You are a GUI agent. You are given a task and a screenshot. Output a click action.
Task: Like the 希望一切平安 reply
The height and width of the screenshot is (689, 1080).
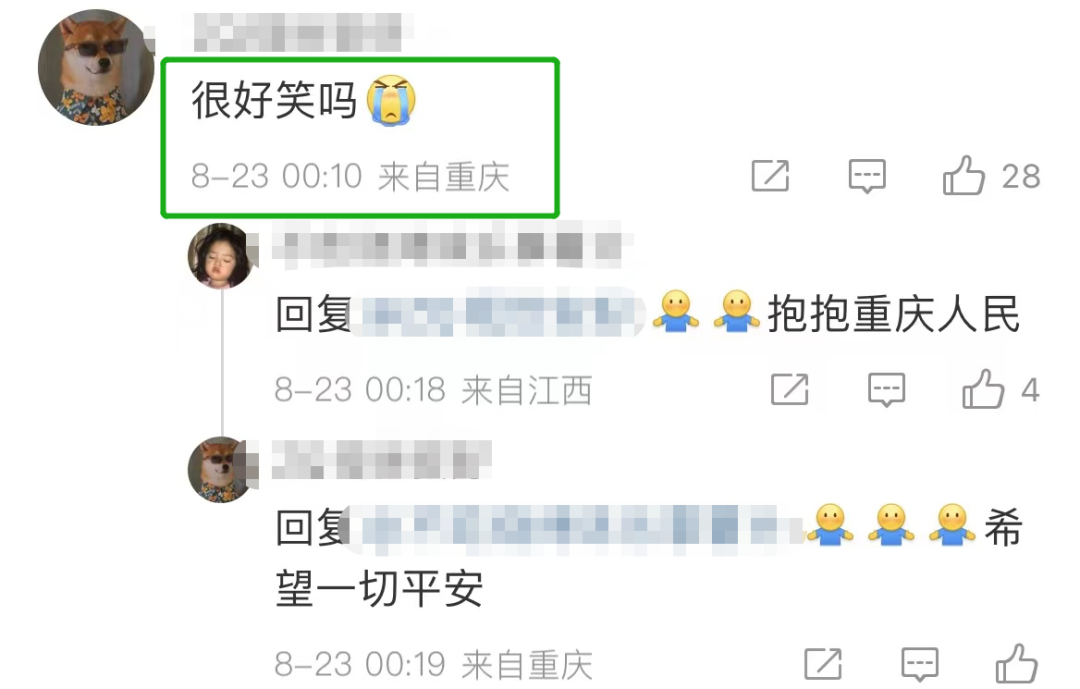[x=1017, y=664]
